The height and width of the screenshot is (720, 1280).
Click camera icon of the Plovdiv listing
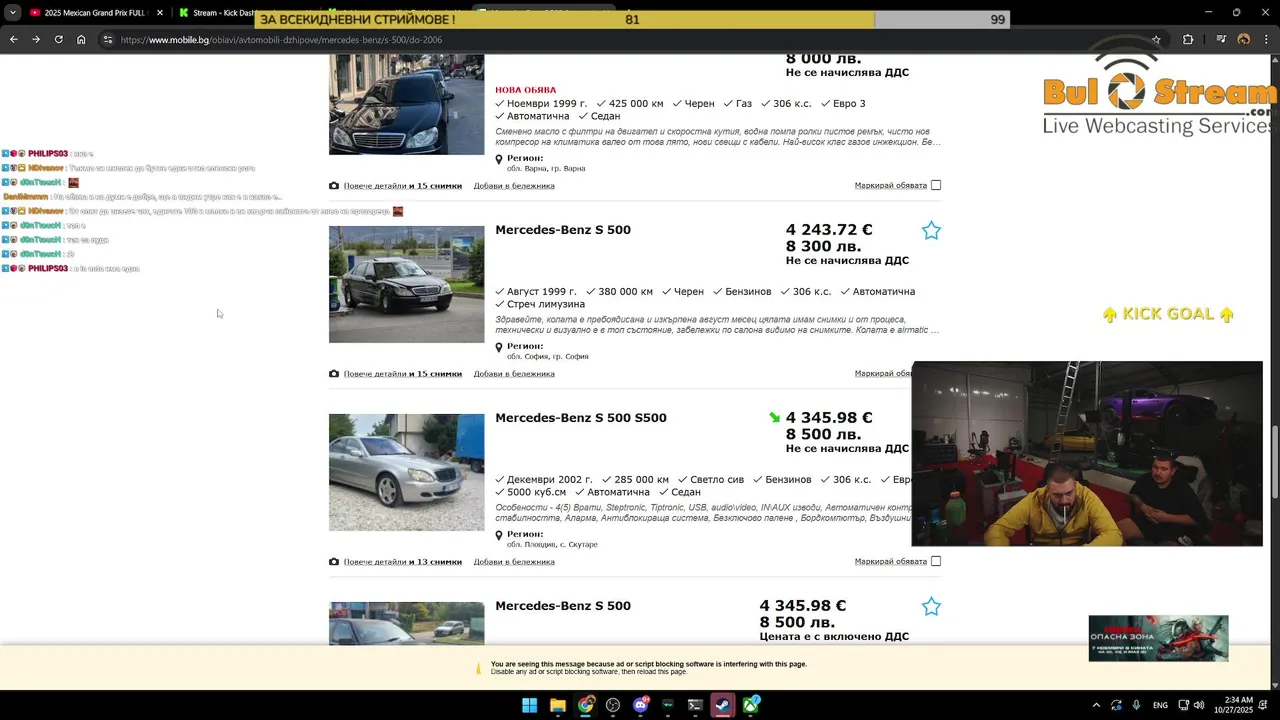point(334,562)
